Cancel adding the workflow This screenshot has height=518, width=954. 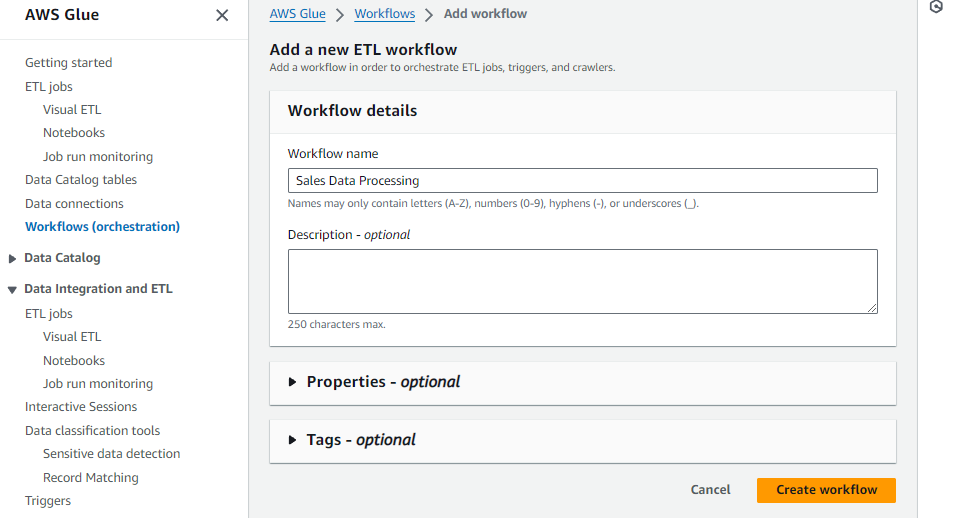click(x=710, y=490)
